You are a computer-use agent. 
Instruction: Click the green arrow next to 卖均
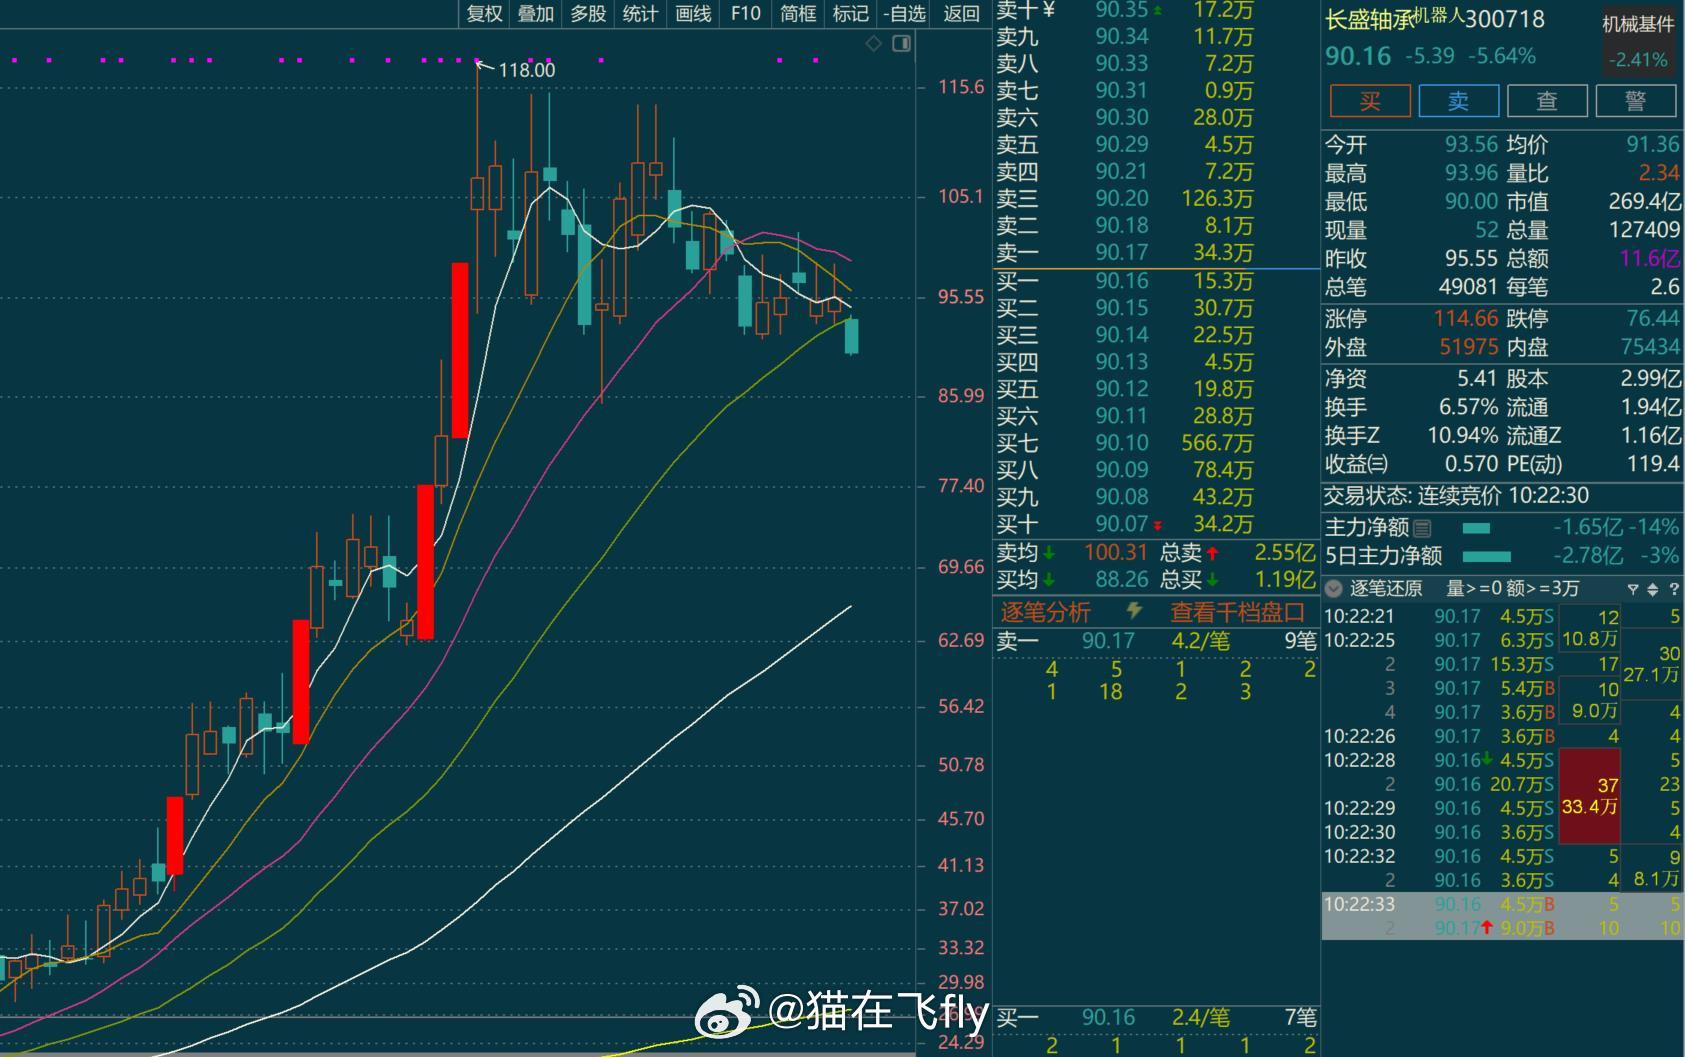(x=1049, y=552)
